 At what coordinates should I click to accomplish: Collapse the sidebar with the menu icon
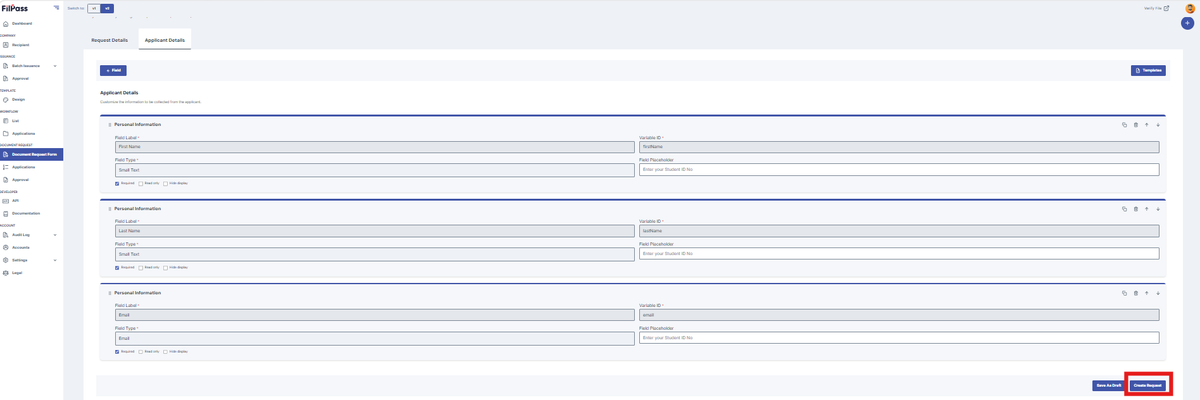[x=56, y=7]
